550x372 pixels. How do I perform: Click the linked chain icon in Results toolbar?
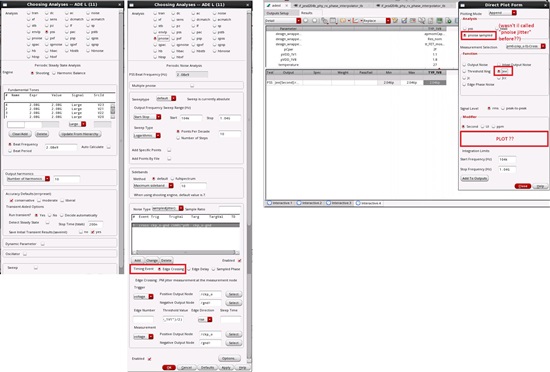324,21
